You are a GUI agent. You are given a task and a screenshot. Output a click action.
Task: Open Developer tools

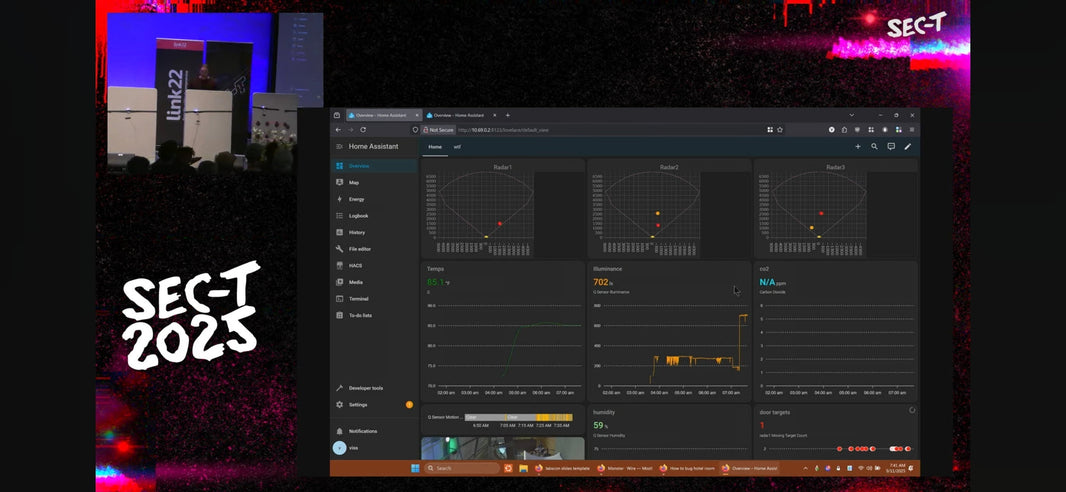click(x=365, y=388)
